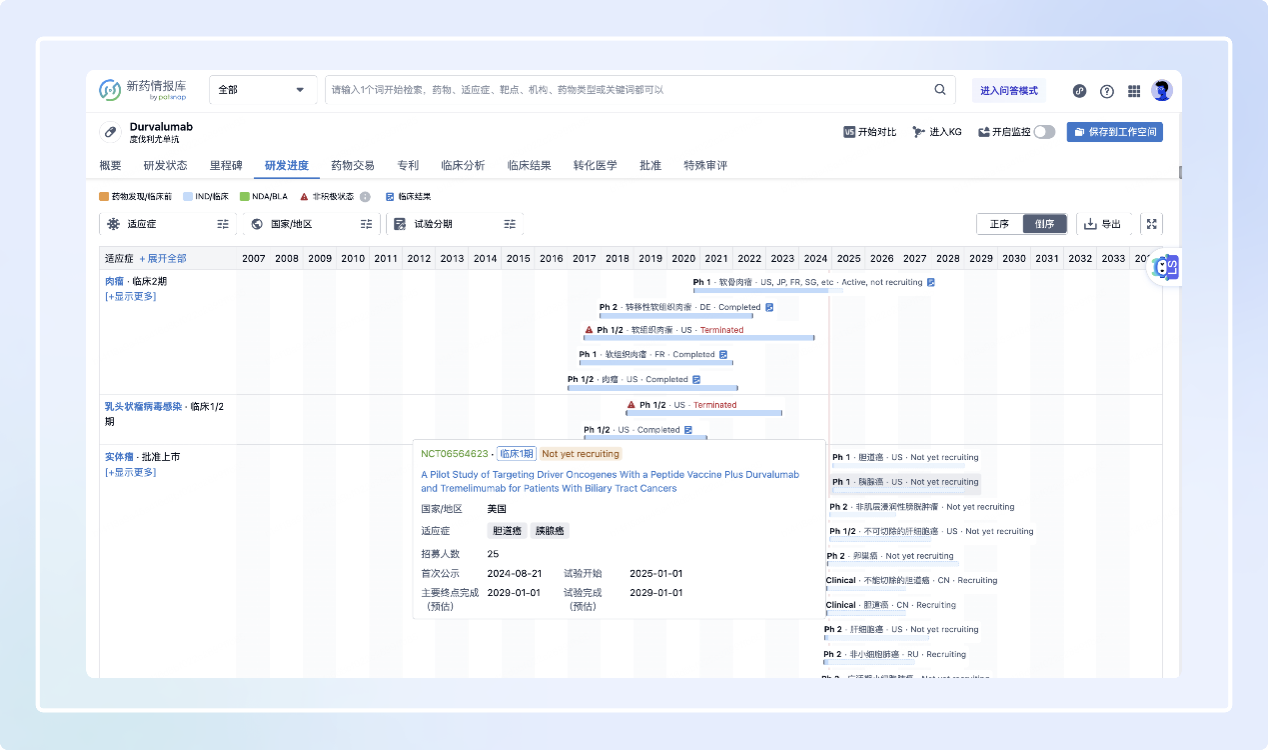The width and height of the screenshot is (1268, 750).
Task: Switch to 研发状态 tab
Action: [165, 165]
